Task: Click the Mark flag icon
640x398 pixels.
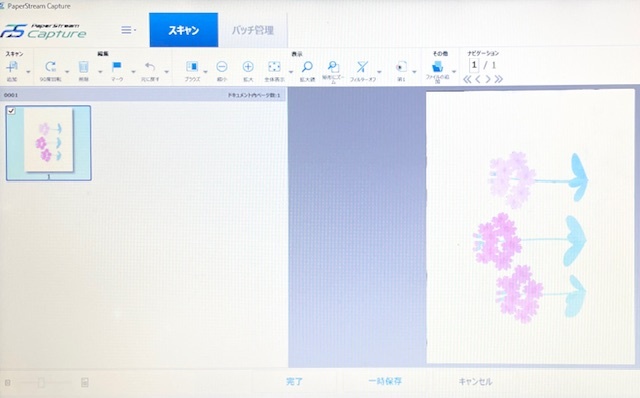Action: (117, 67)
